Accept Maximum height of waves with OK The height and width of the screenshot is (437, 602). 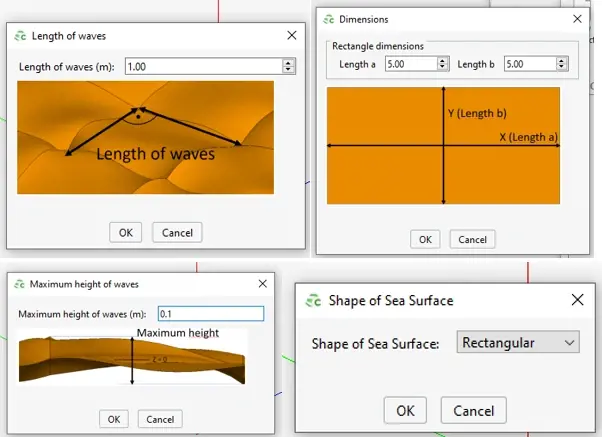pos(113,419)
